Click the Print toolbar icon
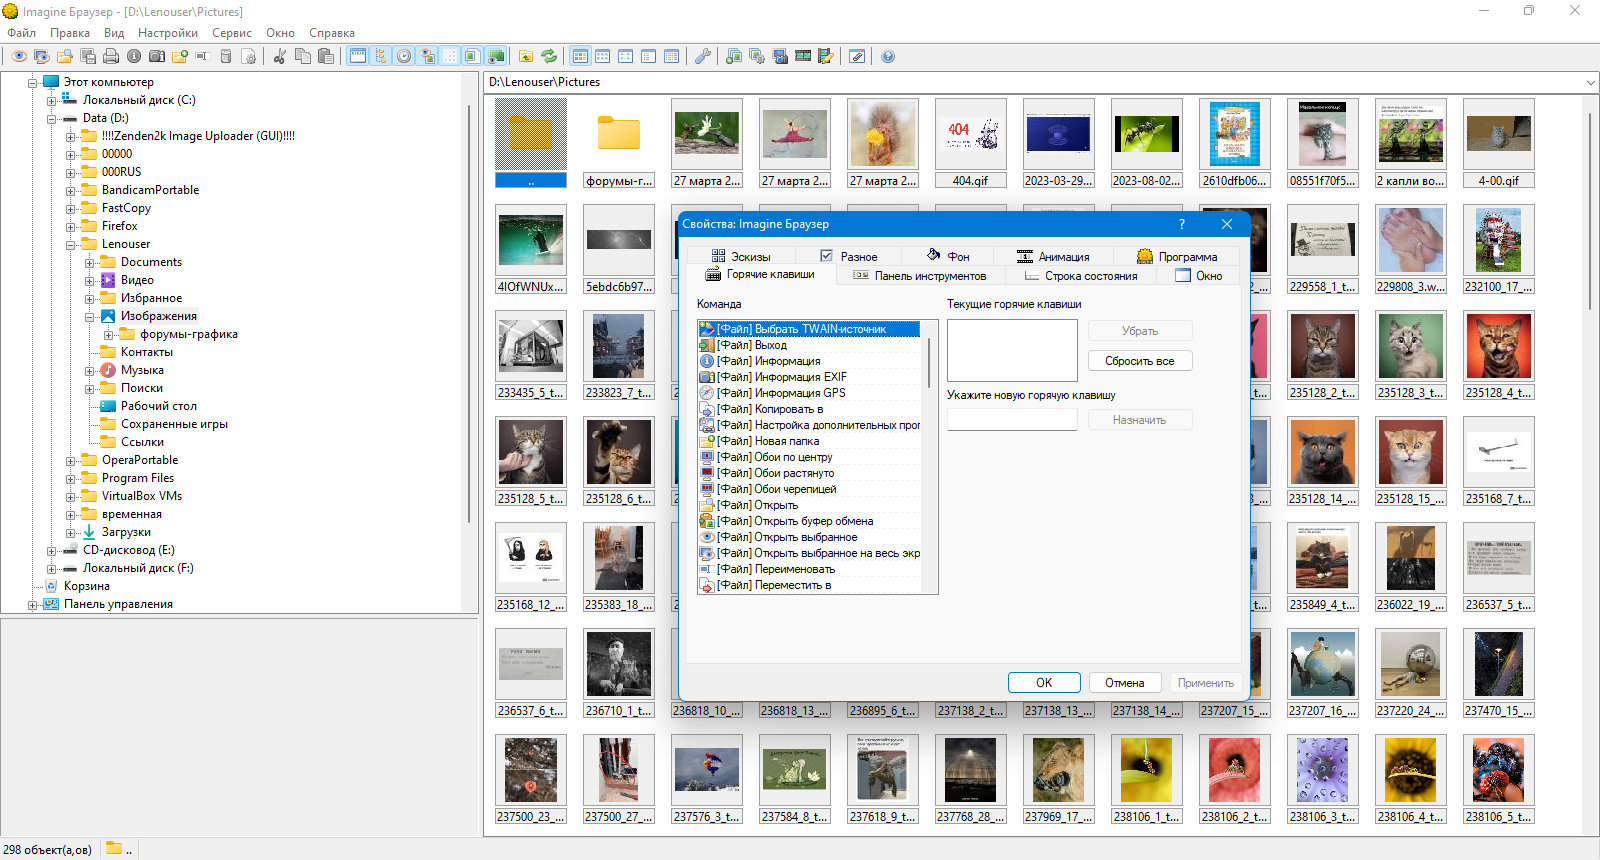This screenshot has height=860, width=1600. [111, 56]
